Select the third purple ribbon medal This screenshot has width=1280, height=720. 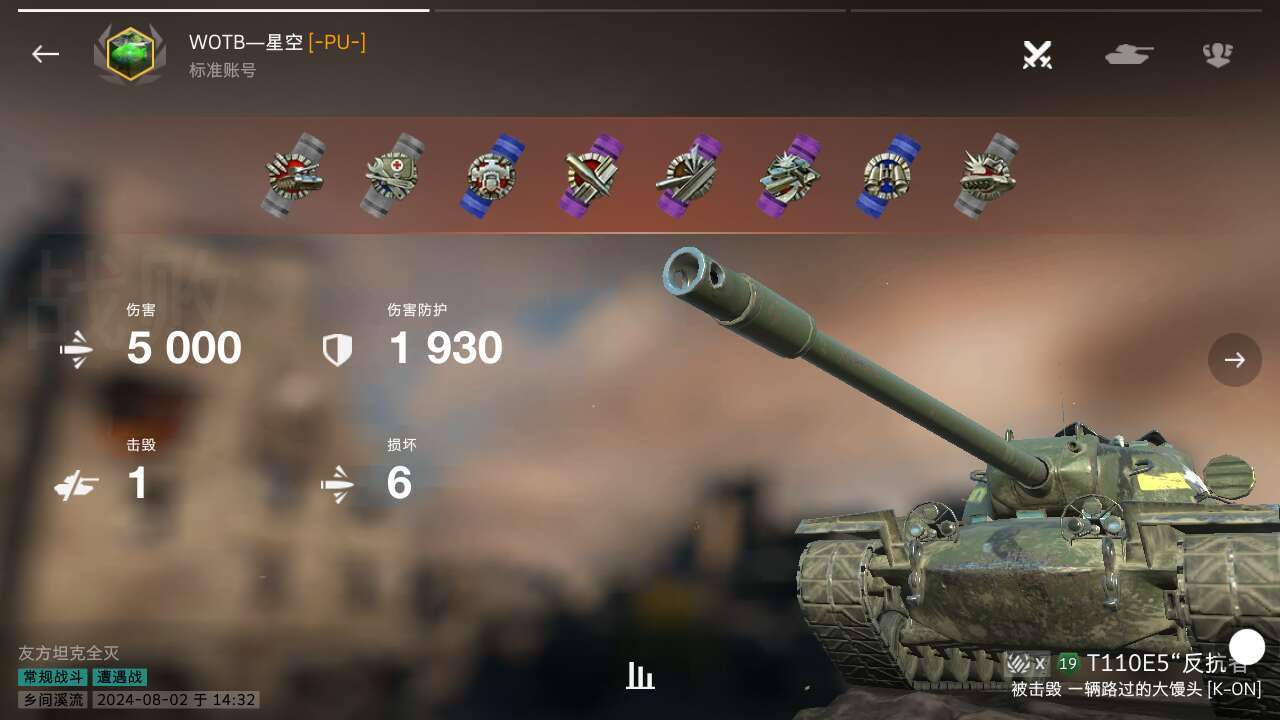click(x=789, y=175)
